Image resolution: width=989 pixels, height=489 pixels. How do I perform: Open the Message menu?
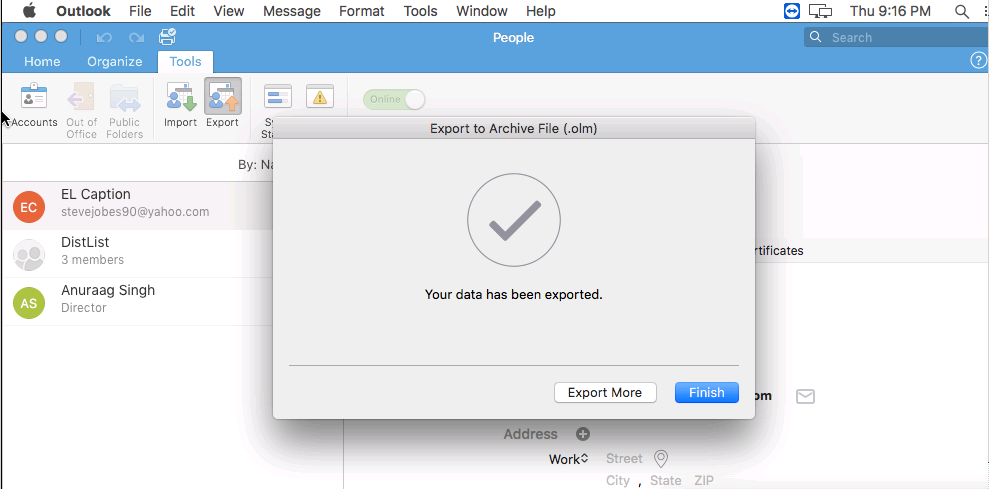(291, 11)
